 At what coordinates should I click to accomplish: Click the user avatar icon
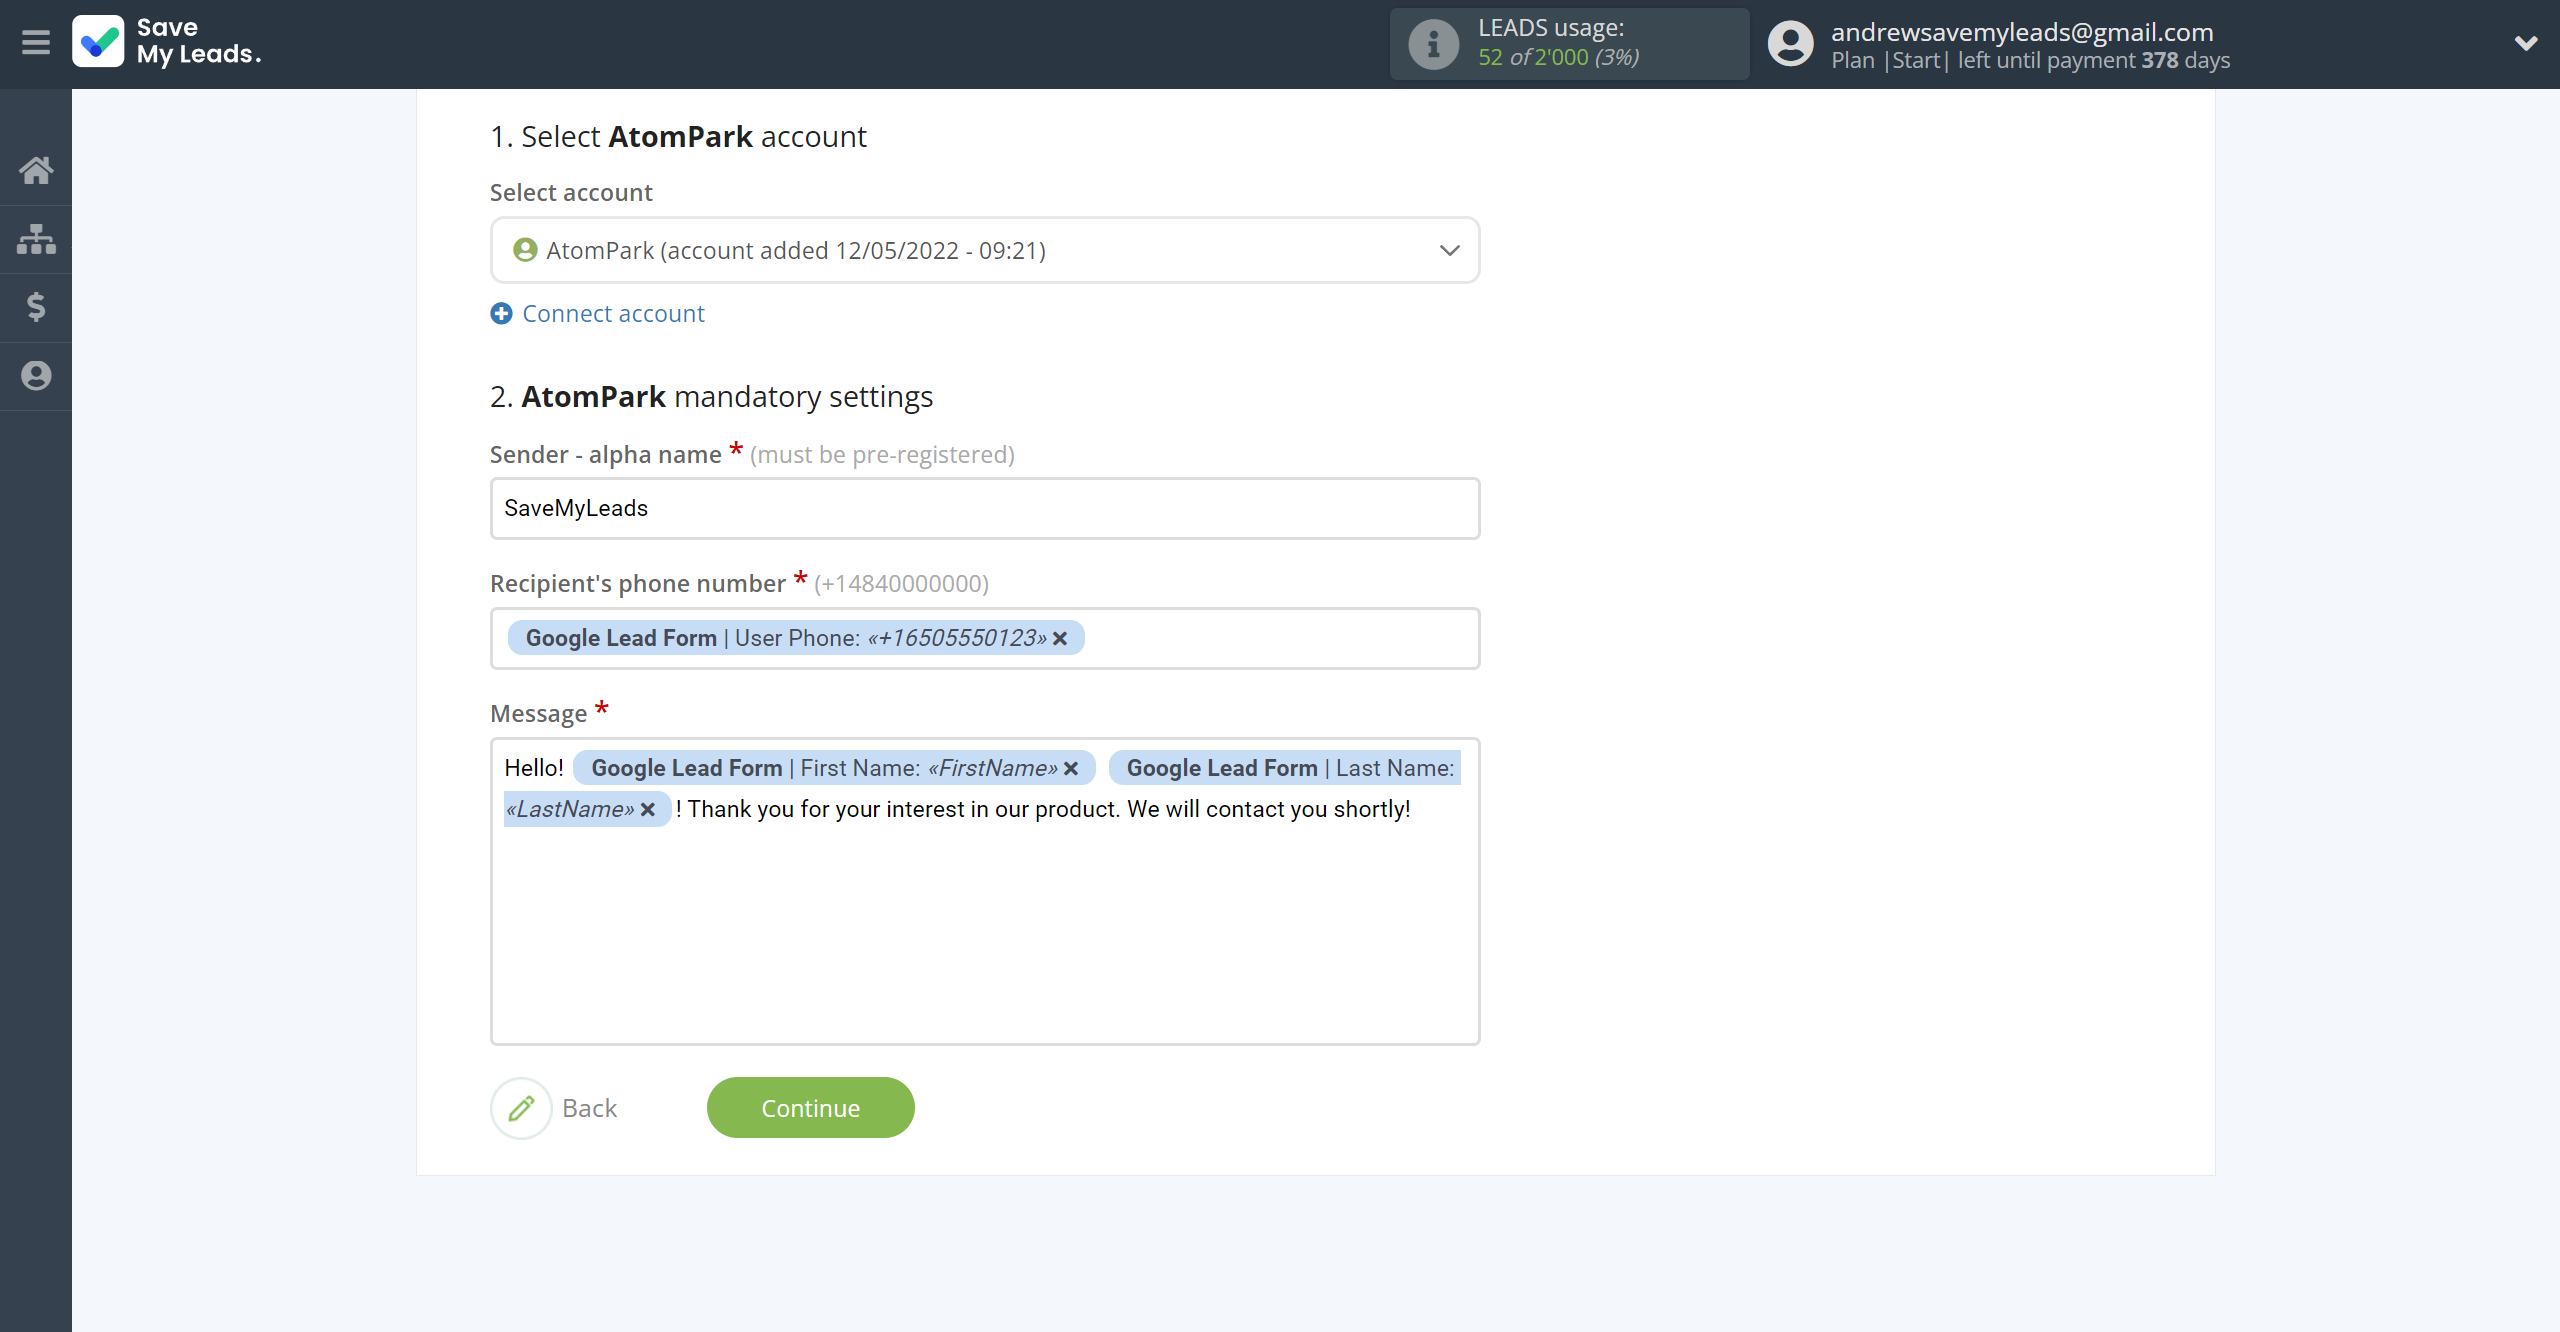[x=1790, y=44]
